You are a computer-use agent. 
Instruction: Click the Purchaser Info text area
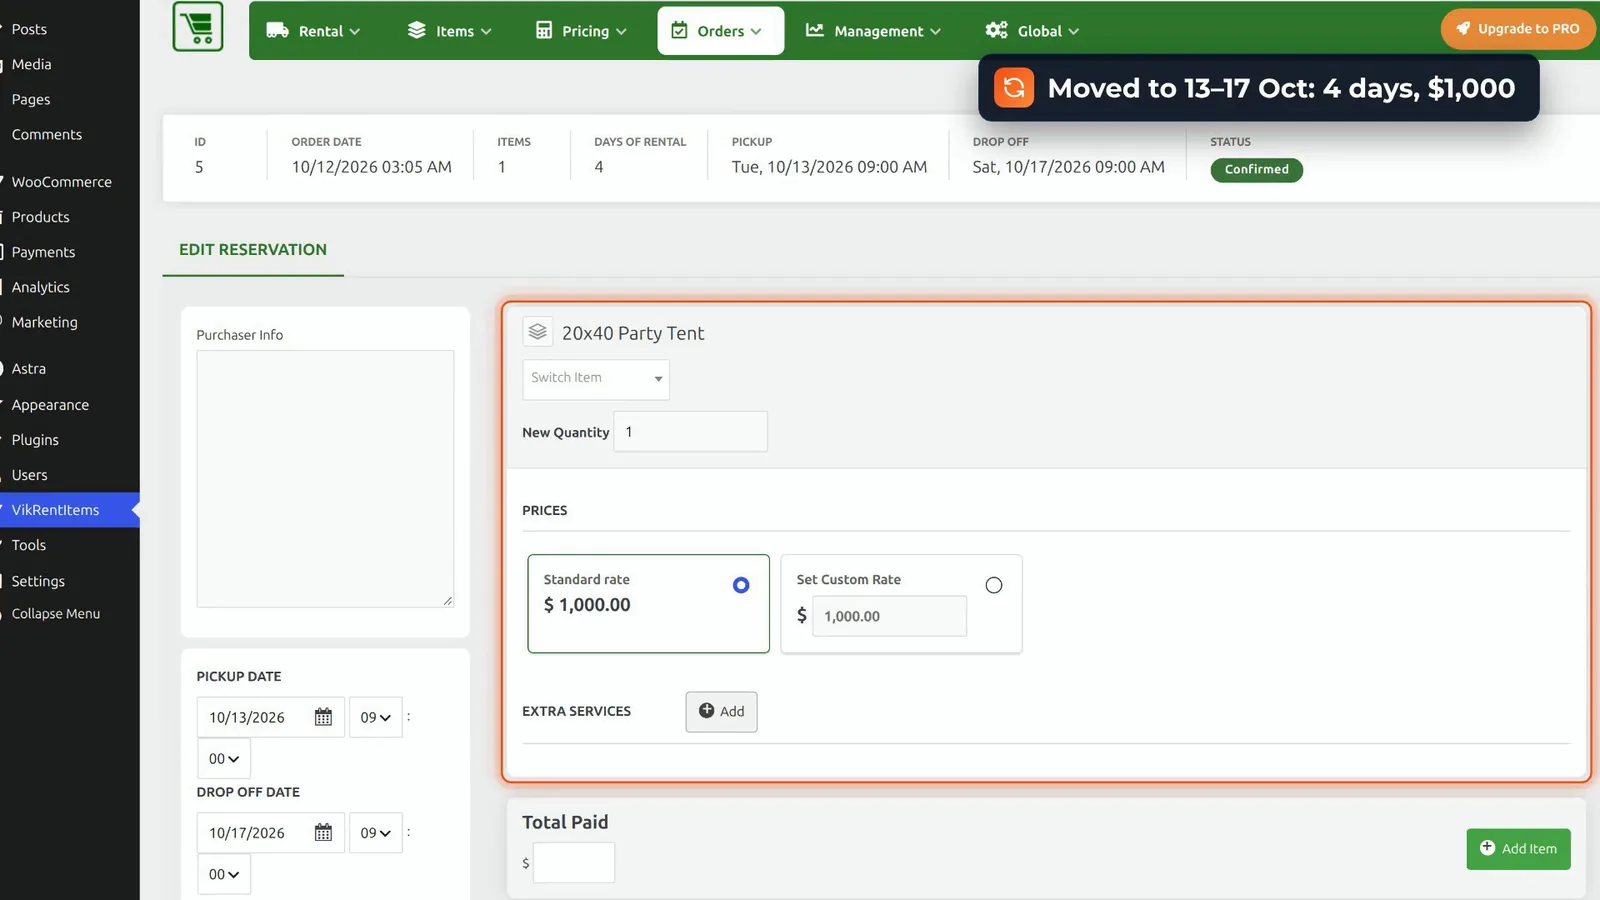point(325,479)
